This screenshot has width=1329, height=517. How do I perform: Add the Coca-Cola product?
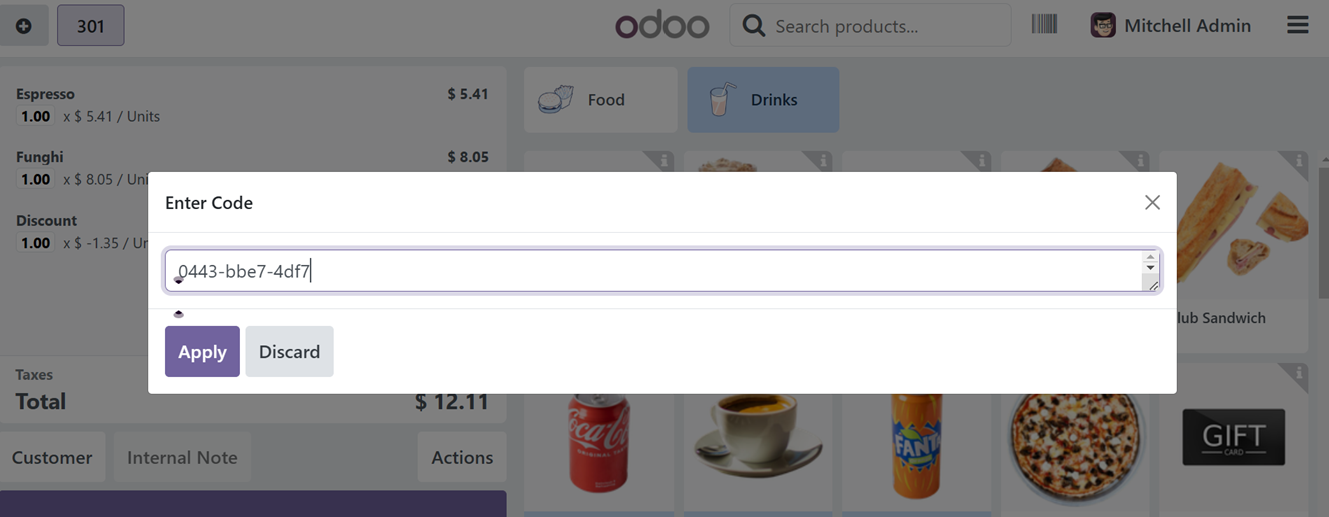point(599,443)
